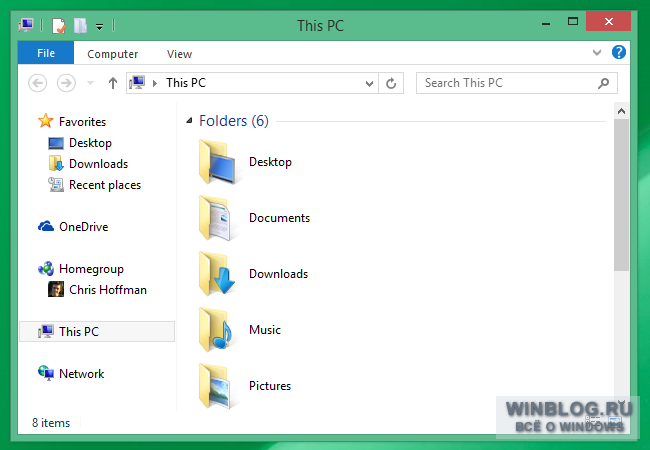Select This PC in navigation pane
The width and height of the screenshot is (650, 450).
97,331
